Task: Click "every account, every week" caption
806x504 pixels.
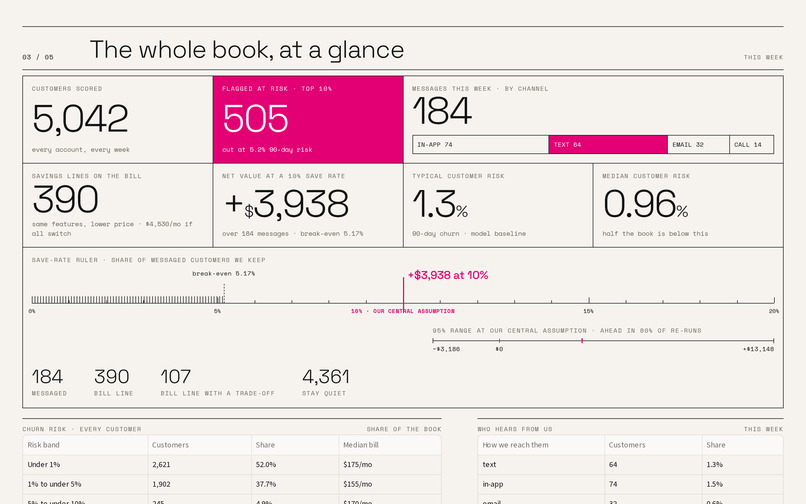Action: (x=81, y=150)
